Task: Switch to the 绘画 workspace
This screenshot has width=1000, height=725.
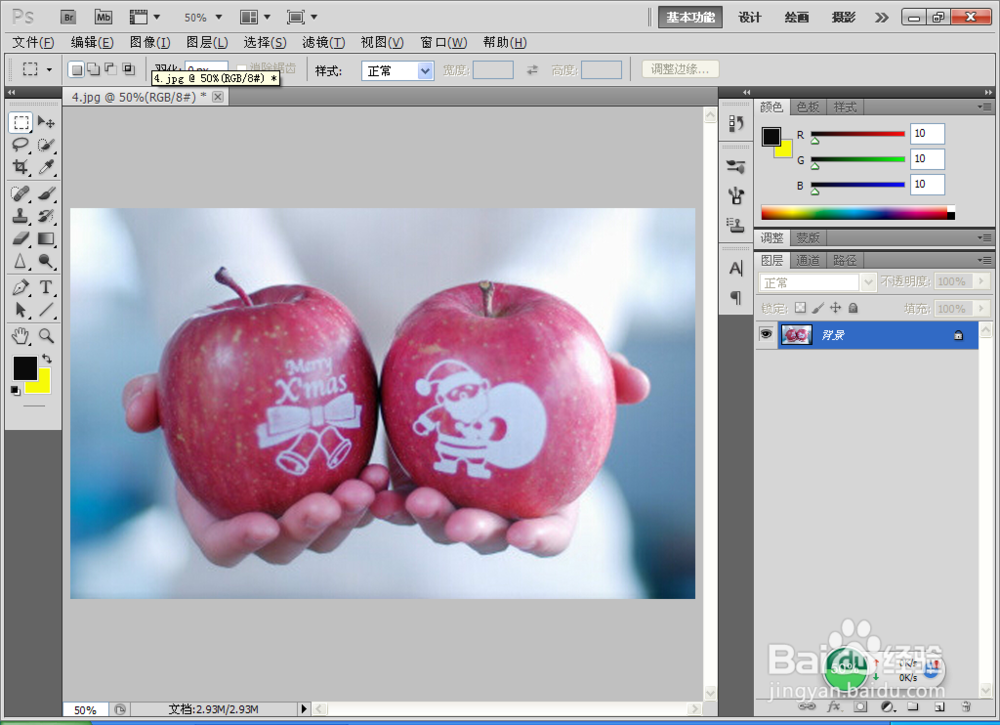Action: coord(797,17)
